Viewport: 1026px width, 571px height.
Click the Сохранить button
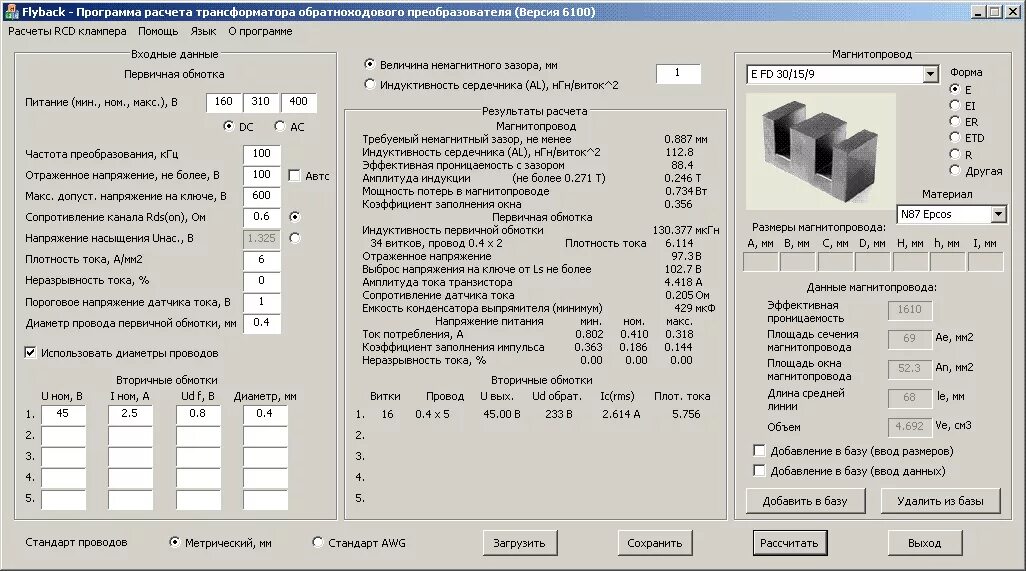[654, 543]
